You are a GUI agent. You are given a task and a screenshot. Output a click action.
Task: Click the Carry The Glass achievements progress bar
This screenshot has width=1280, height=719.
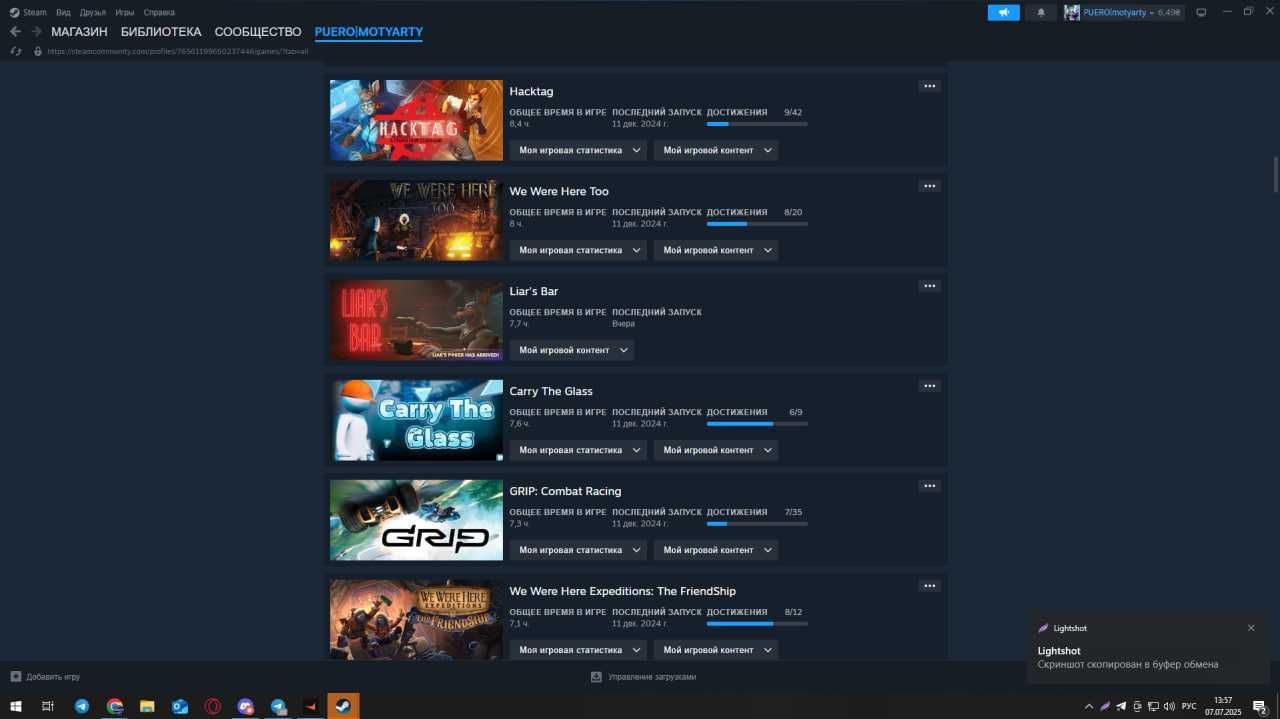point(757,424)
